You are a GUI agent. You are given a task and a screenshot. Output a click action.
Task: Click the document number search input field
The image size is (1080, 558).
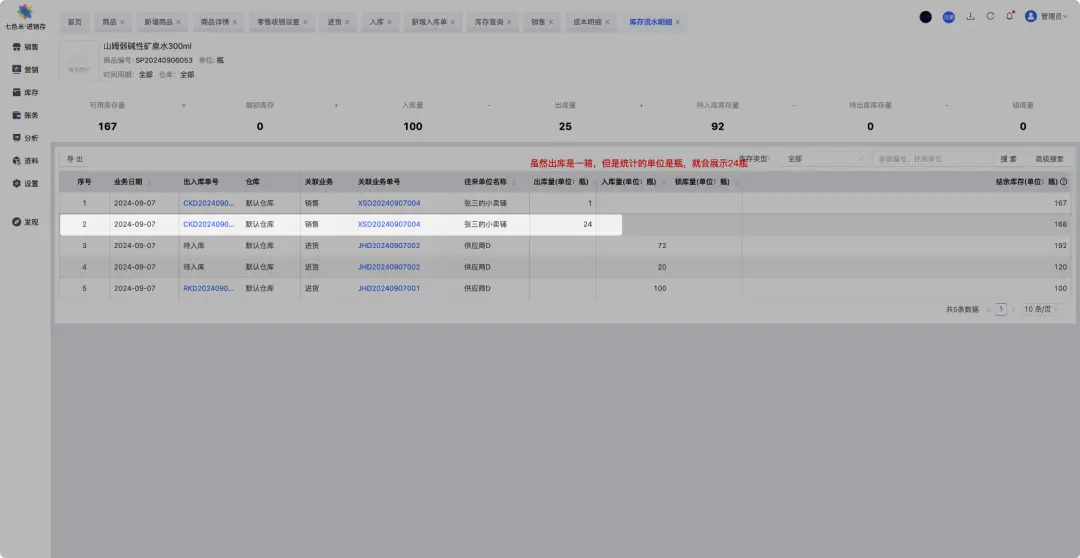[930, 159]
